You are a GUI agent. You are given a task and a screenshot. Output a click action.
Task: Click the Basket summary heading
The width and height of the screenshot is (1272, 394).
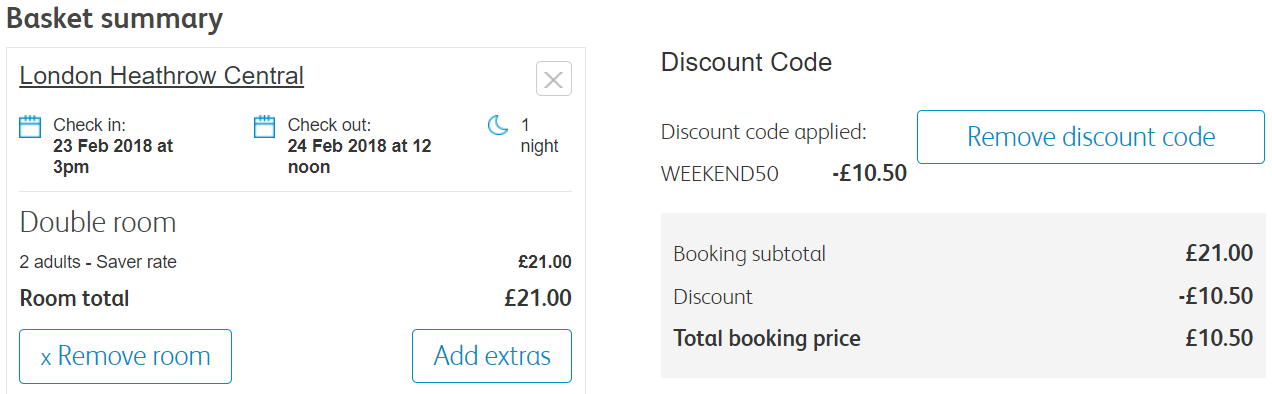114,18
